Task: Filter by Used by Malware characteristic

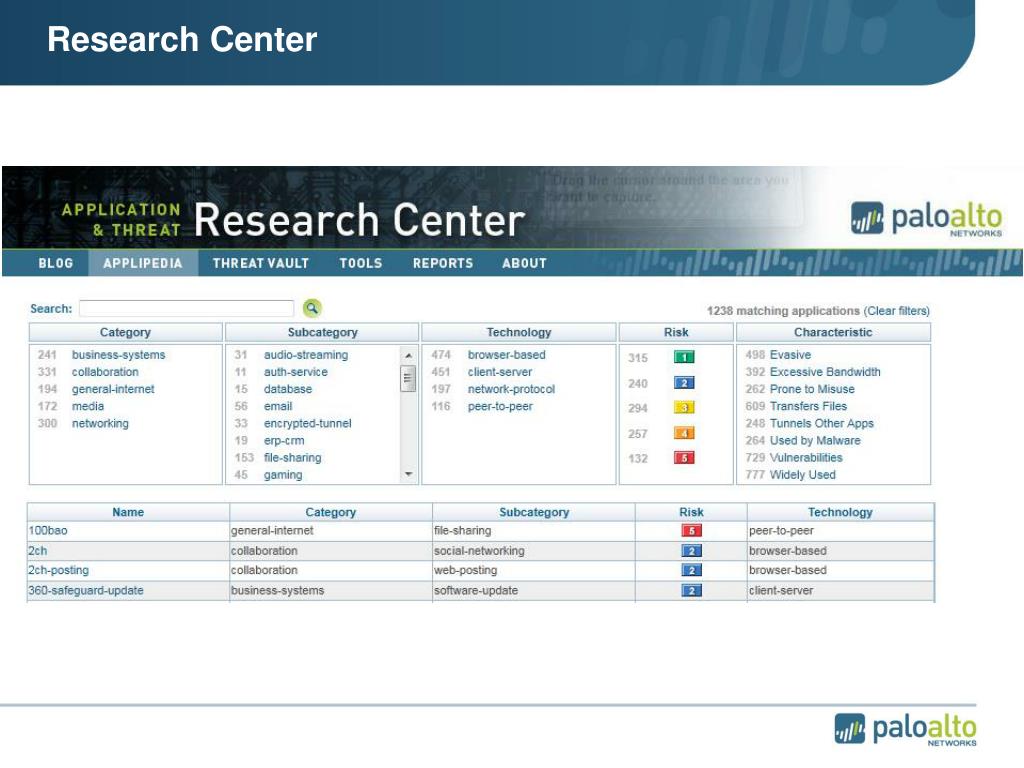Action: point(815,440)
